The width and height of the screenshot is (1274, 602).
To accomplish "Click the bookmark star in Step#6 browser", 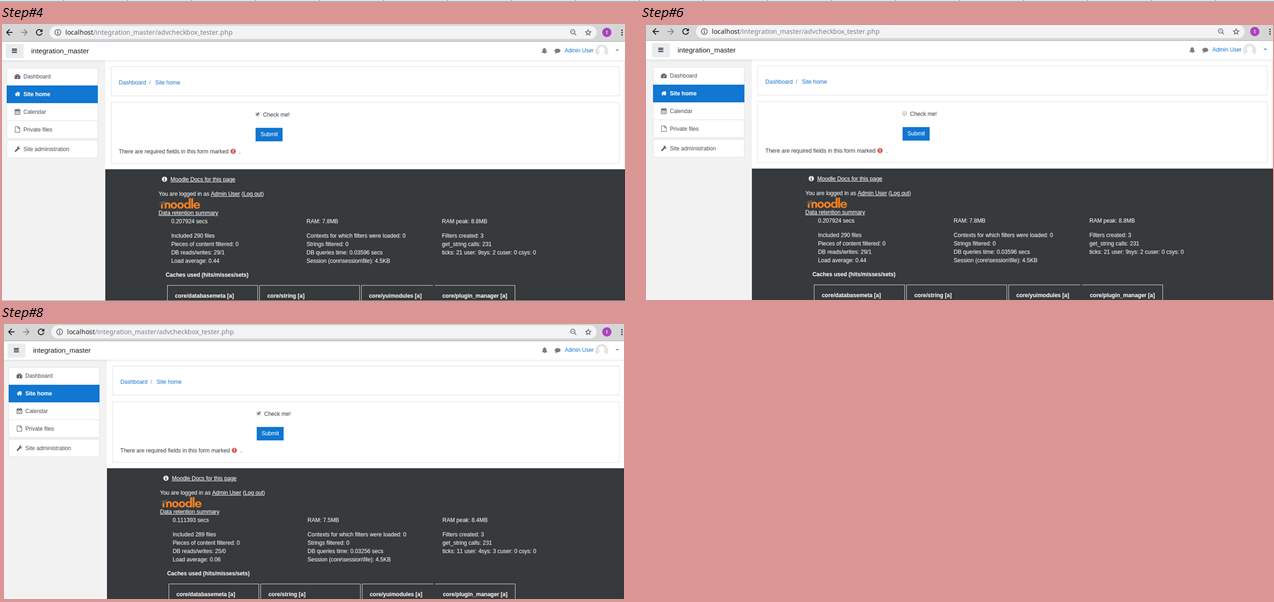I will 1236,32.
